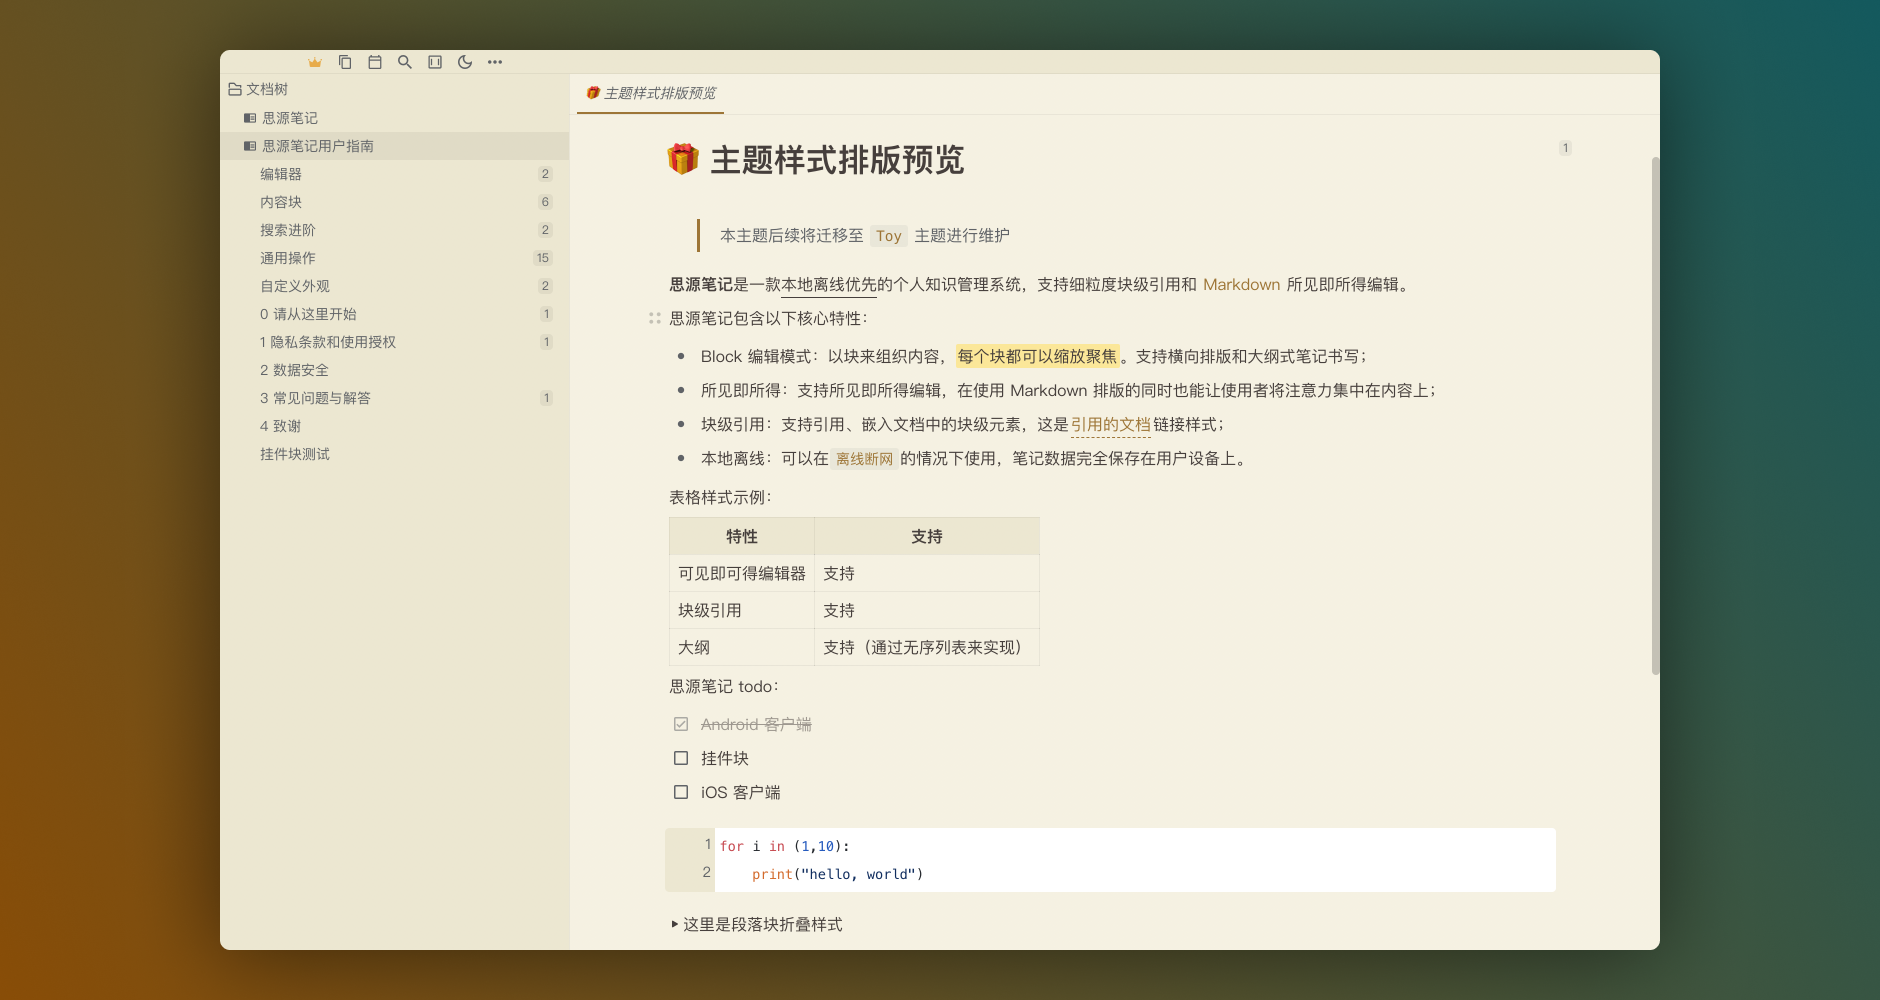Click the Markdown link in intro paragraph
1880x1000 pixels.
(1241, 285)
